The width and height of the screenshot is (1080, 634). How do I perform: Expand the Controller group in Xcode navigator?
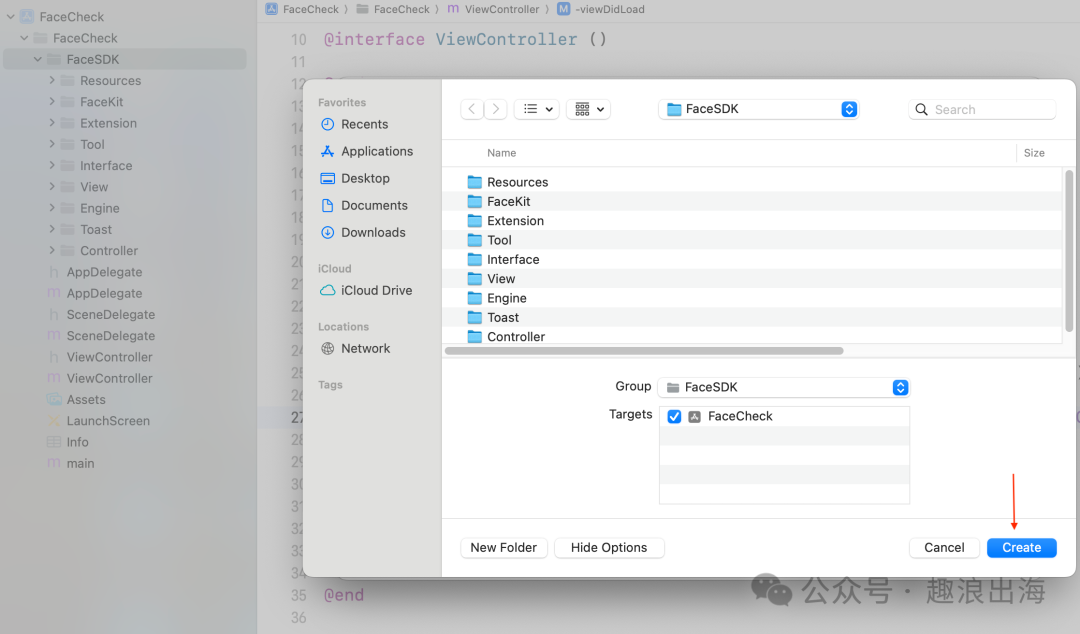[52, 250]
